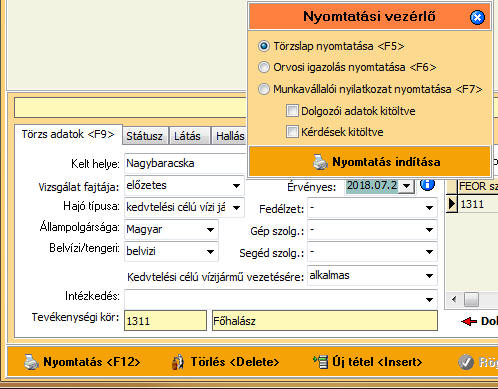Click Új tétel <Insert> button

tap(367, 362)
